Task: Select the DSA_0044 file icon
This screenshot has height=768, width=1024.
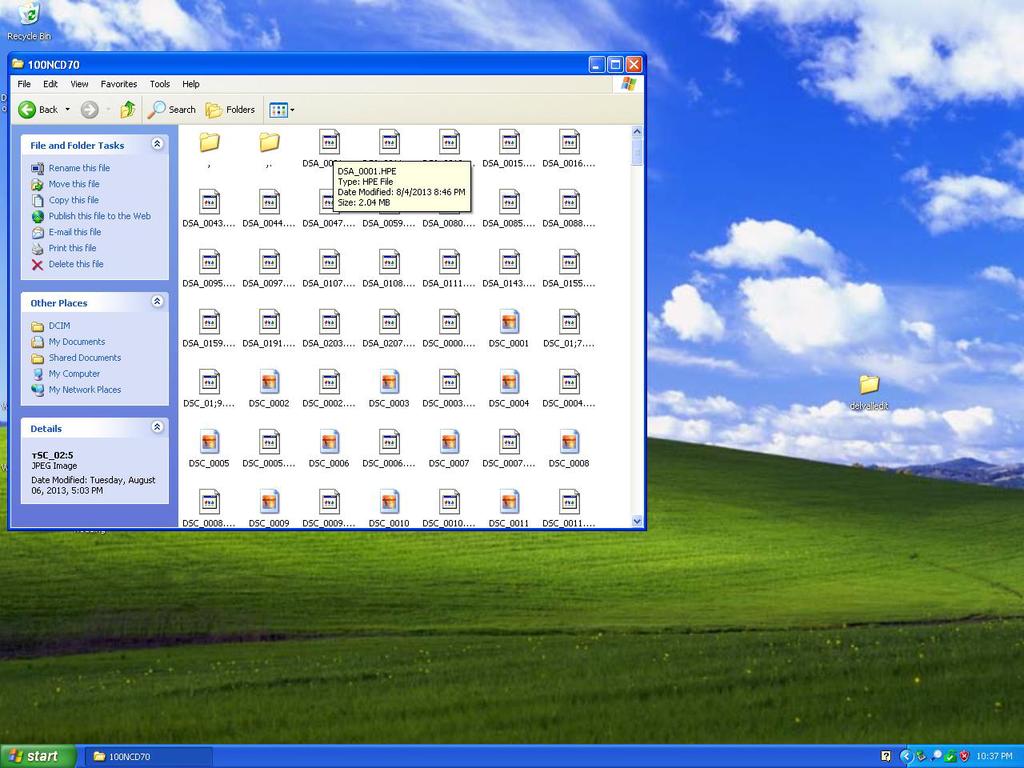Action: pos(269,202)
